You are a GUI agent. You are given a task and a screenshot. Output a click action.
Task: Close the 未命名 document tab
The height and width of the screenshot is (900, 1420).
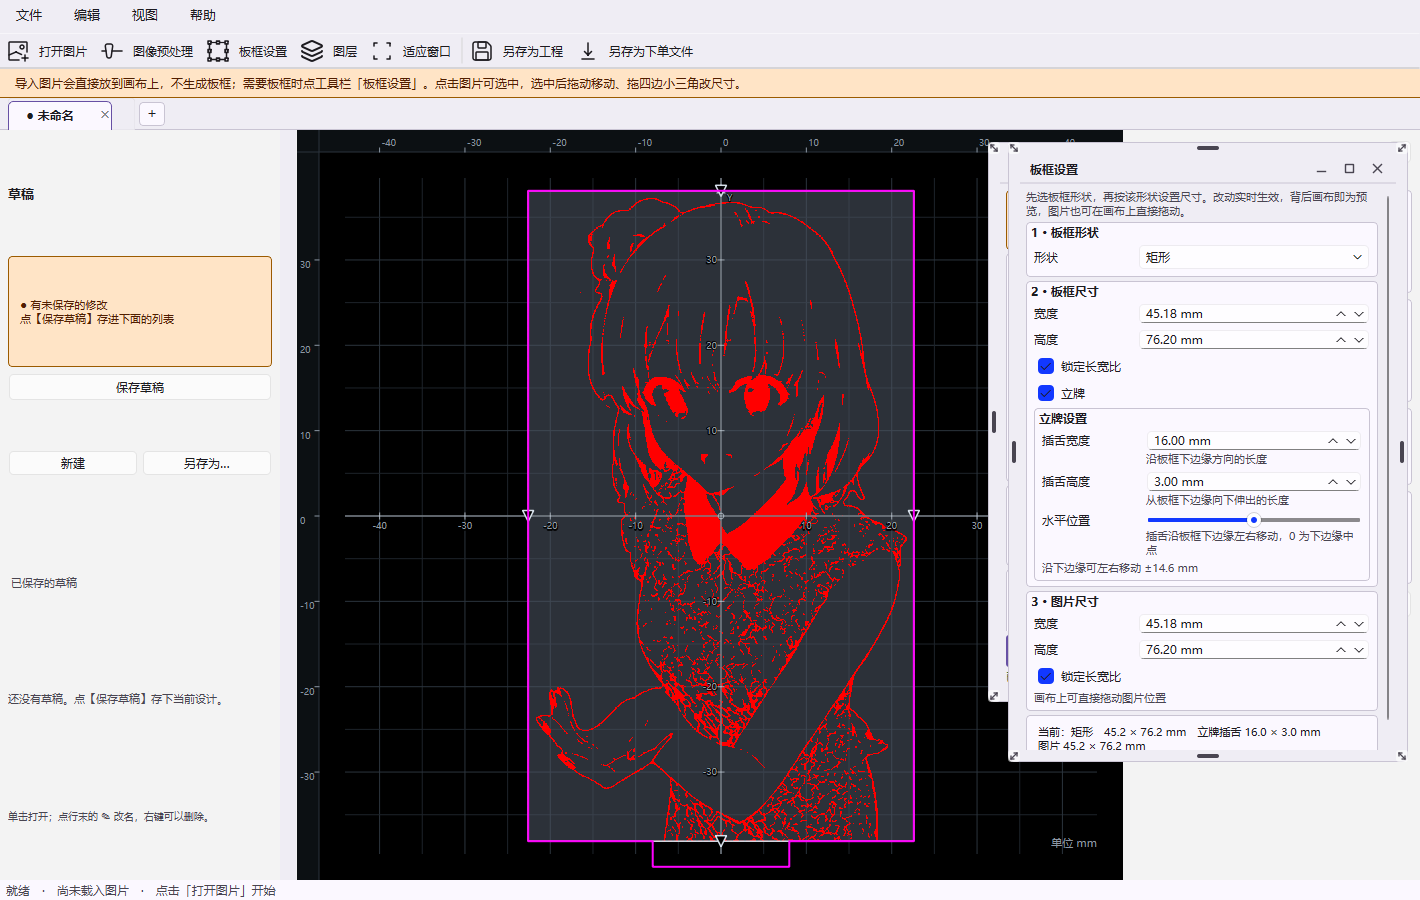[x=105, y=115]
